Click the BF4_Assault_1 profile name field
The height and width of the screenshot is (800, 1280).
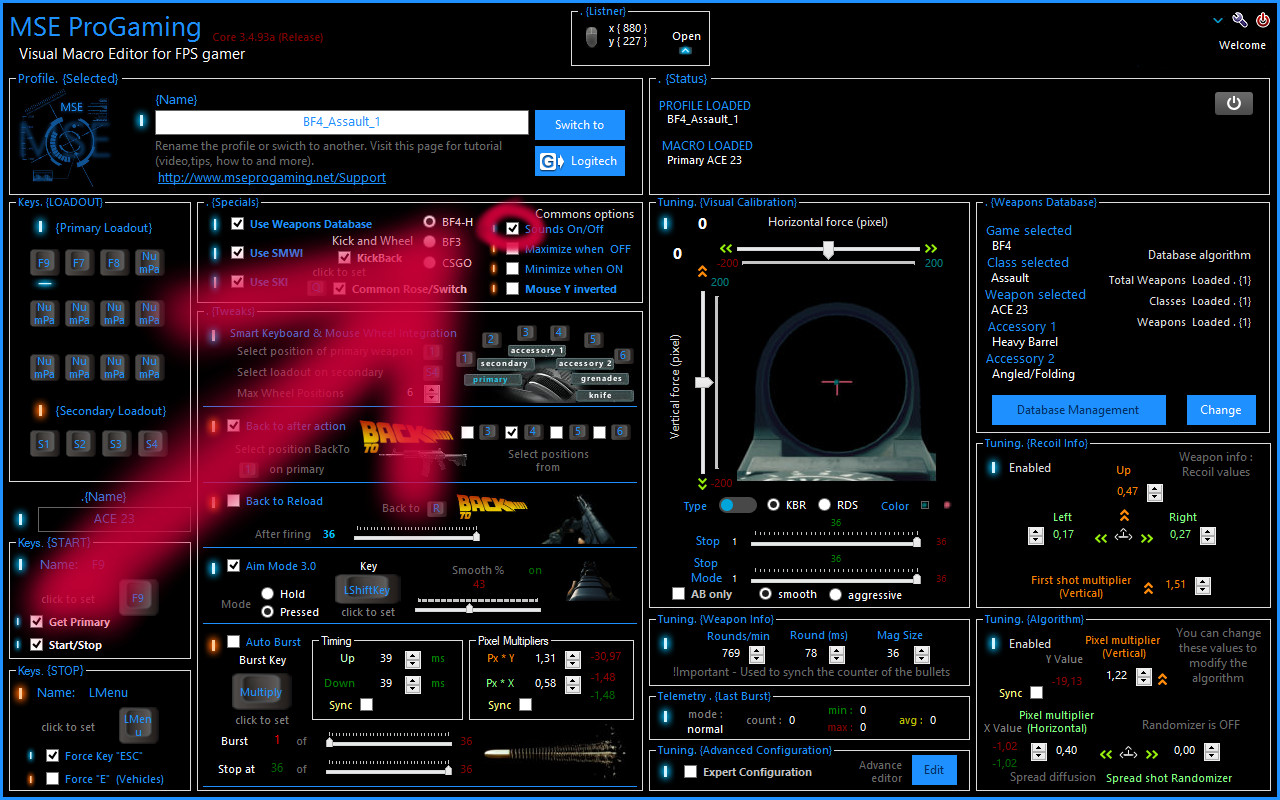point(342,122)
